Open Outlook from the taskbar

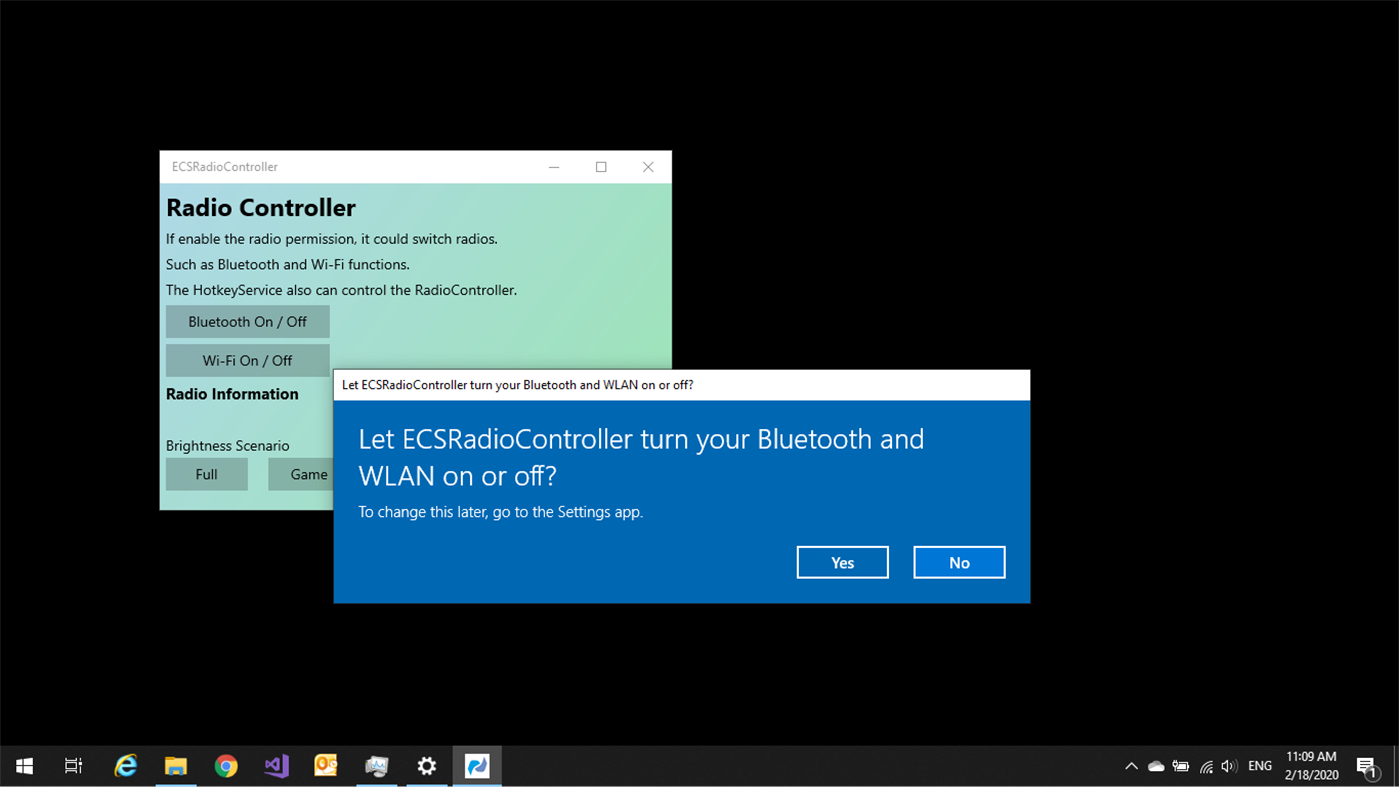326,765
